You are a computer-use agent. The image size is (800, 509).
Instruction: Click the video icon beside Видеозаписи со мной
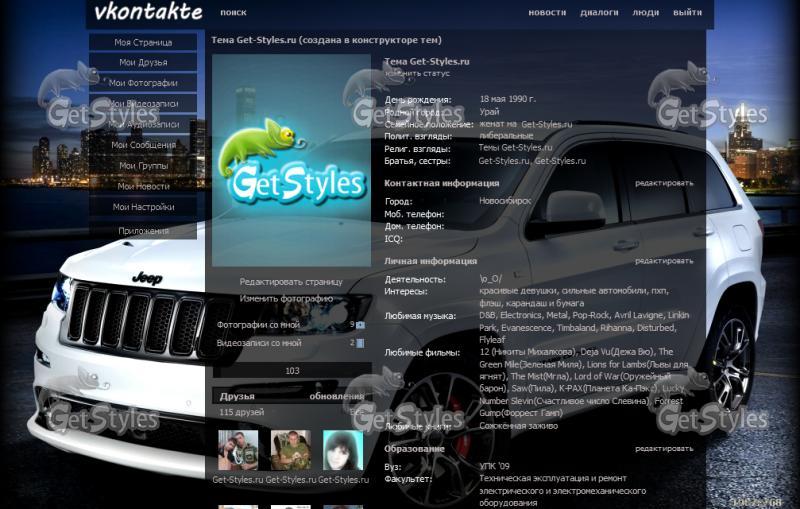pyautogui.click(x=360, y=343)
